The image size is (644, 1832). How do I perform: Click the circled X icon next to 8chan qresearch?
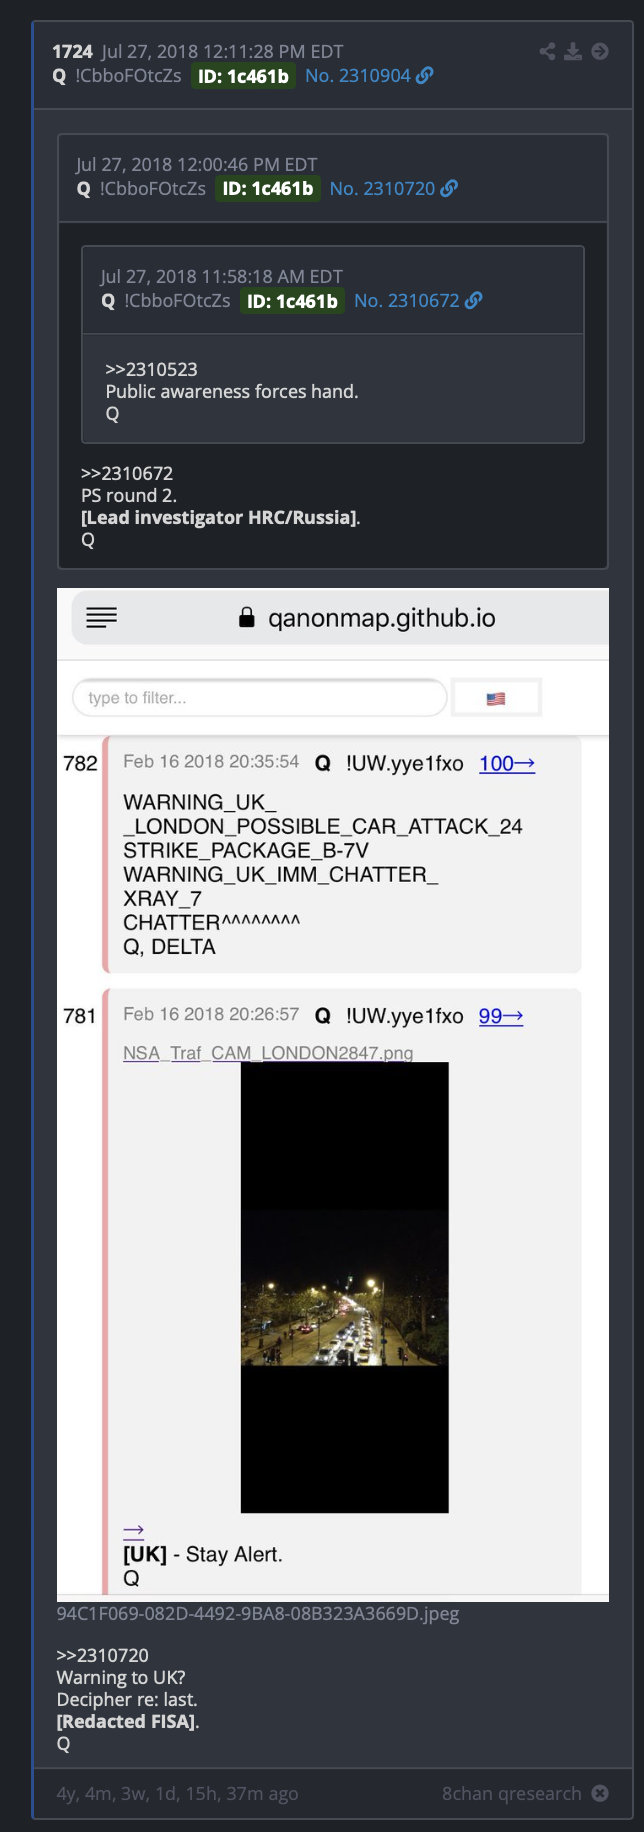click(600, 1793)
